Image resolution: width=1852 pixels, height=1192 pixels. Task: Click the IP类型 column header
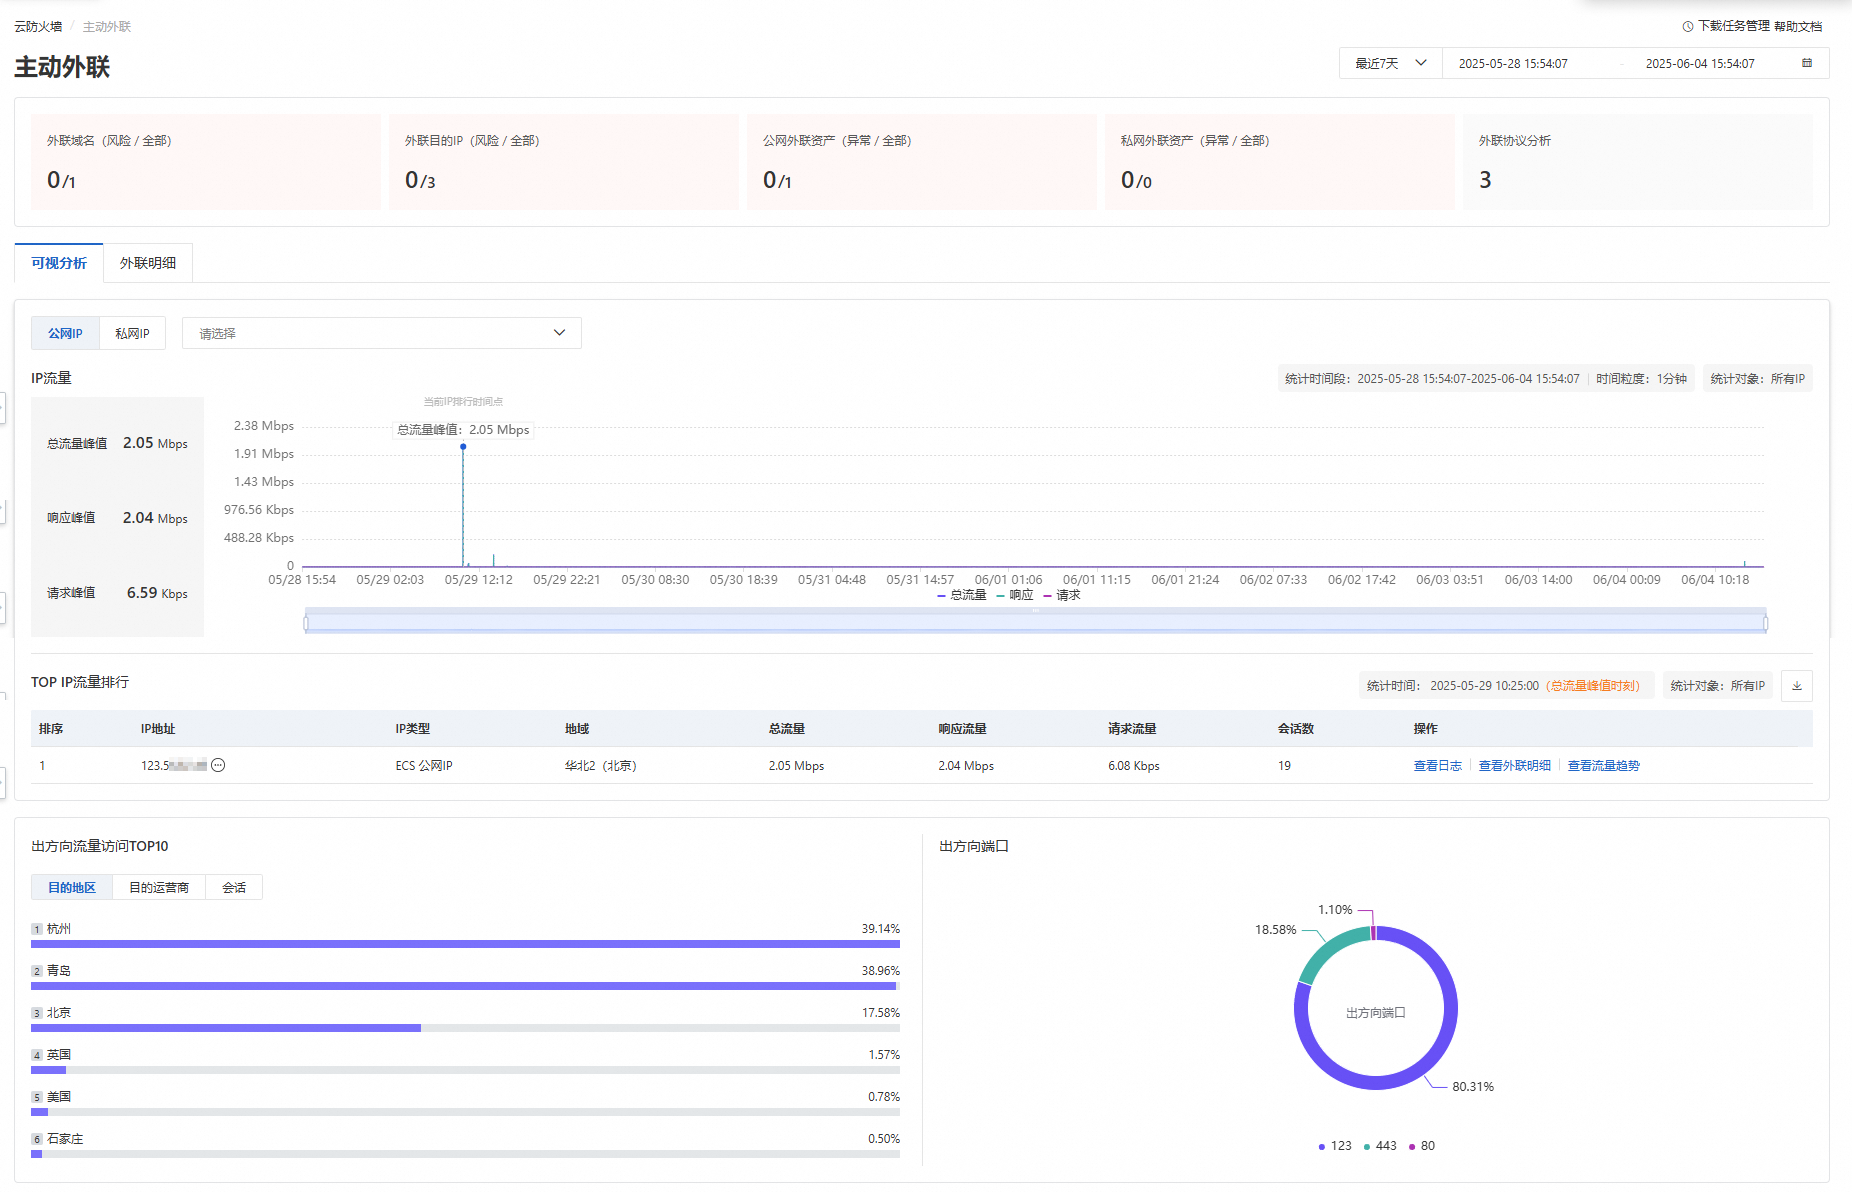click(413, 728)
